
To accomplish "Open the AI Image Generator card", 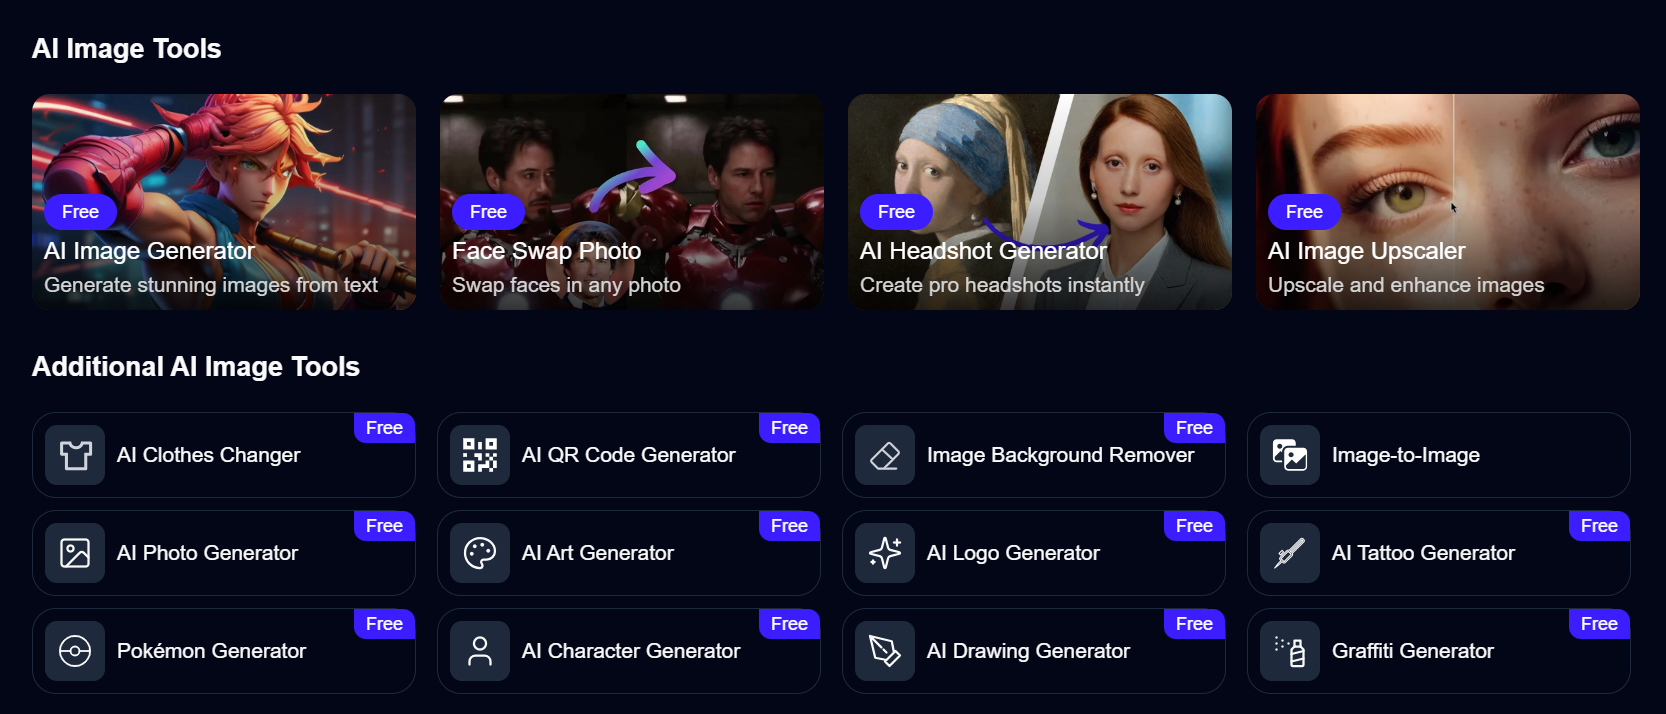I will point(224,202).
